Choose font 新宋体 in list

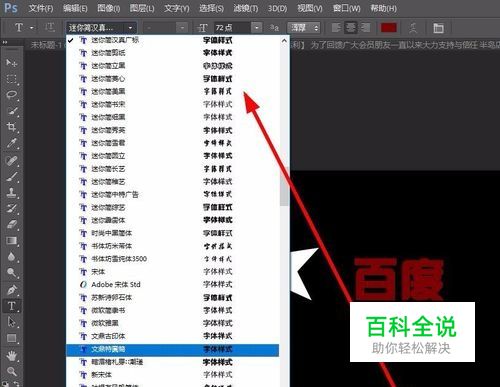pos(173,375)
